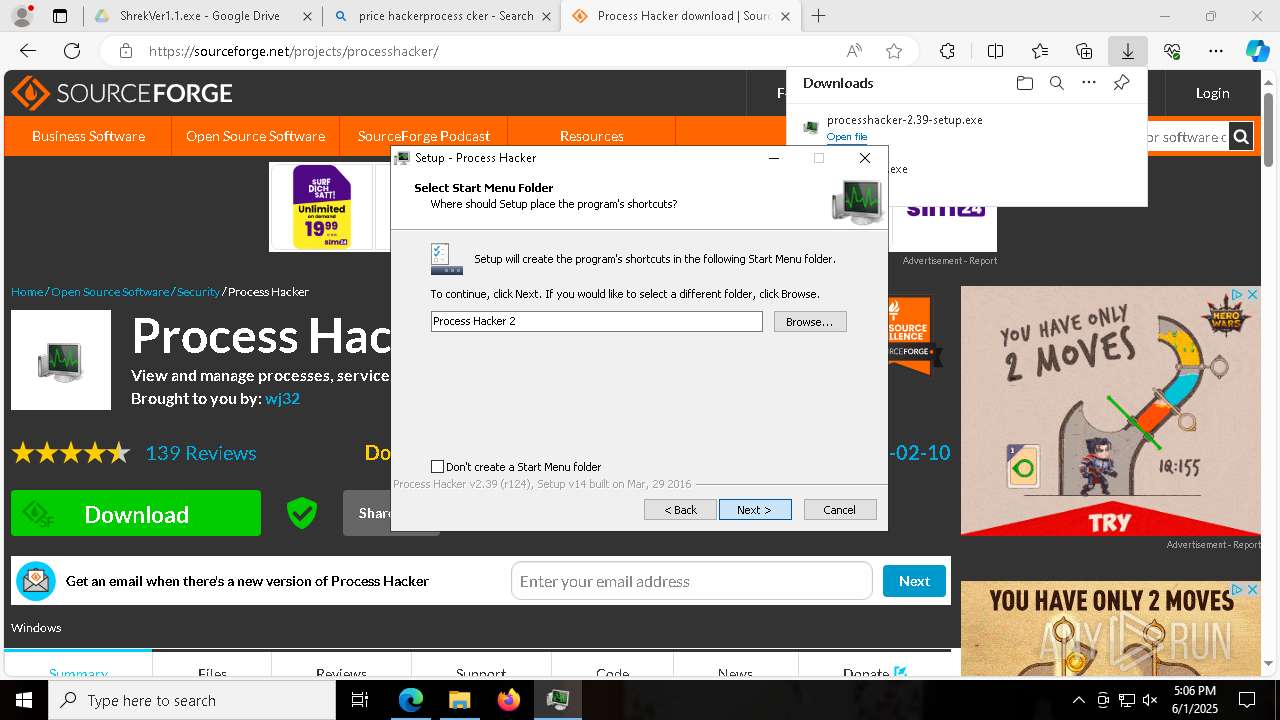Click Browse button in setup

tap(810, 321)
